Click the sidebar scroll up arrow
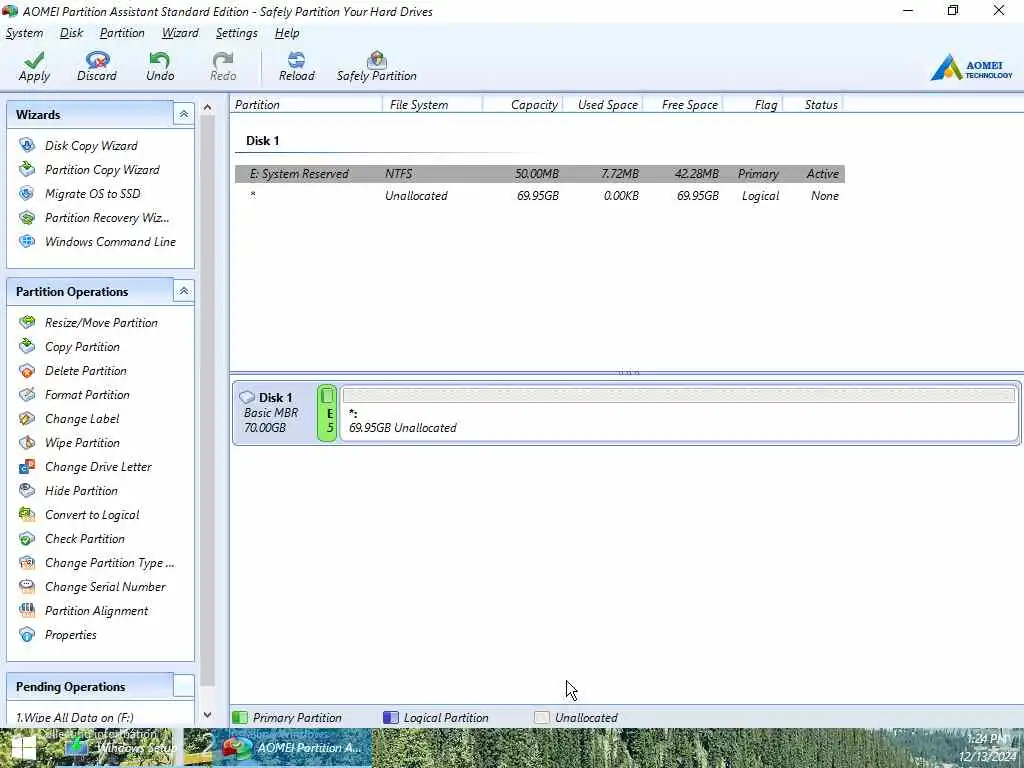Image resolution: width=1024 pixels, height=768 pixels. [x=208, y=107]
